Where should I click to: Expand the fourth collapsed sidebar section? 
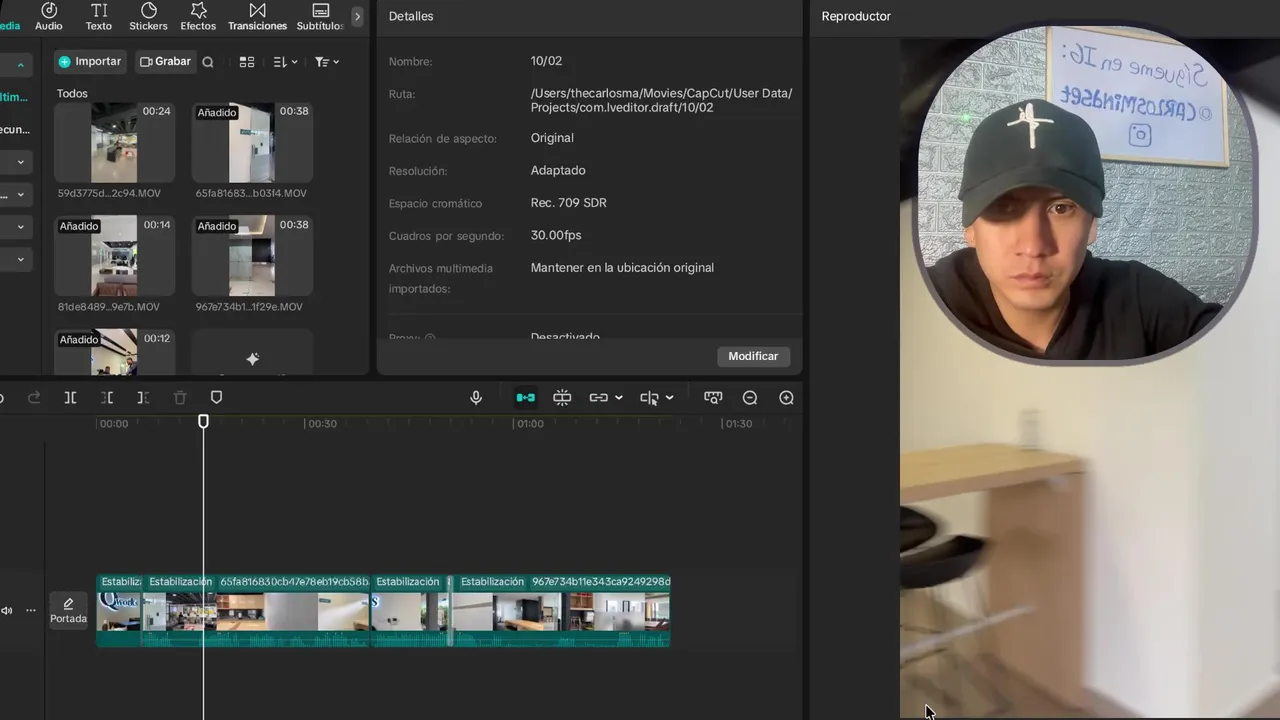20,259
